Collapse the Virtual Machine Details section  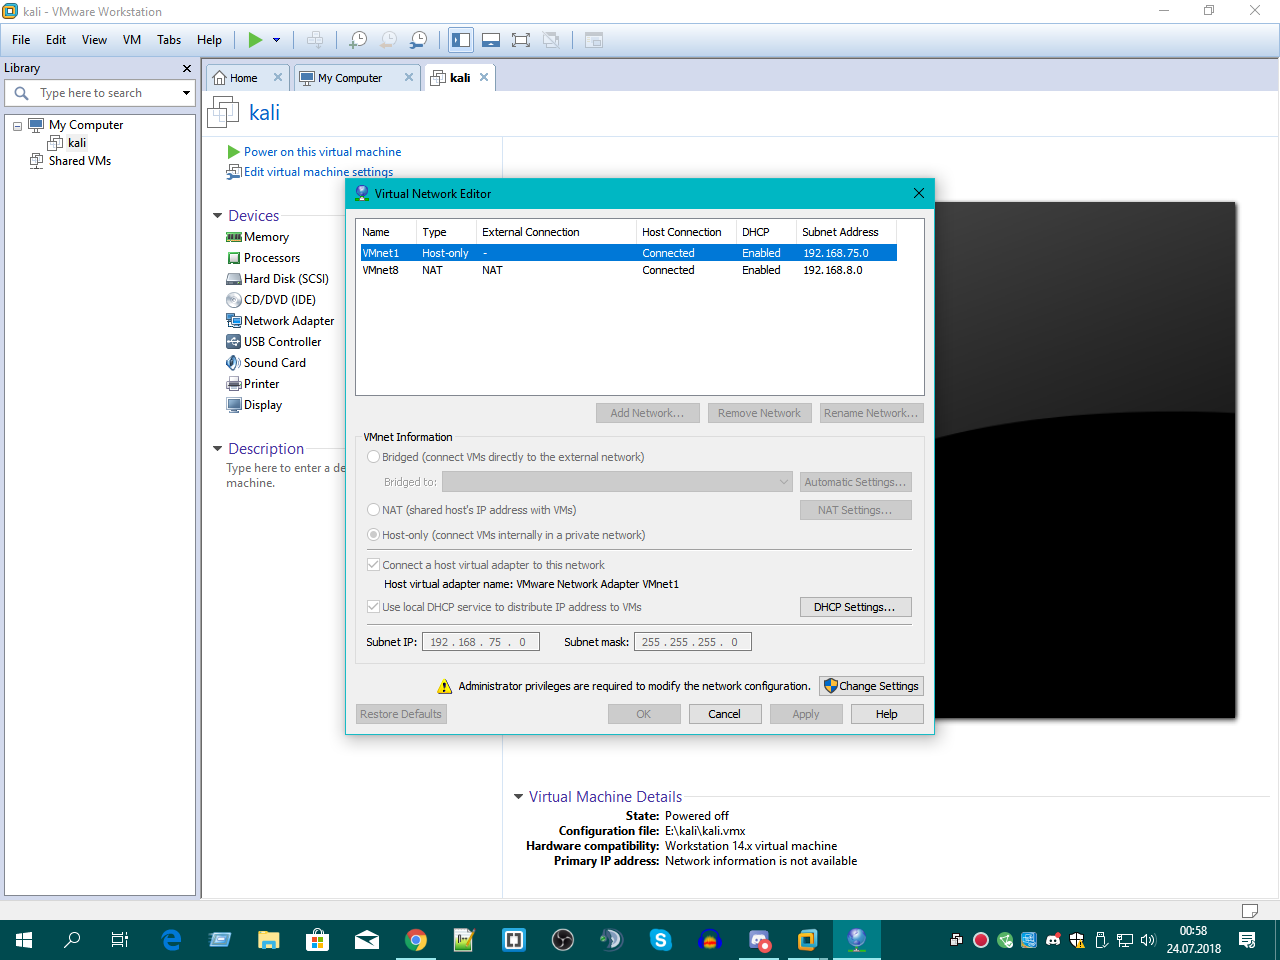[x=518, y=797]
